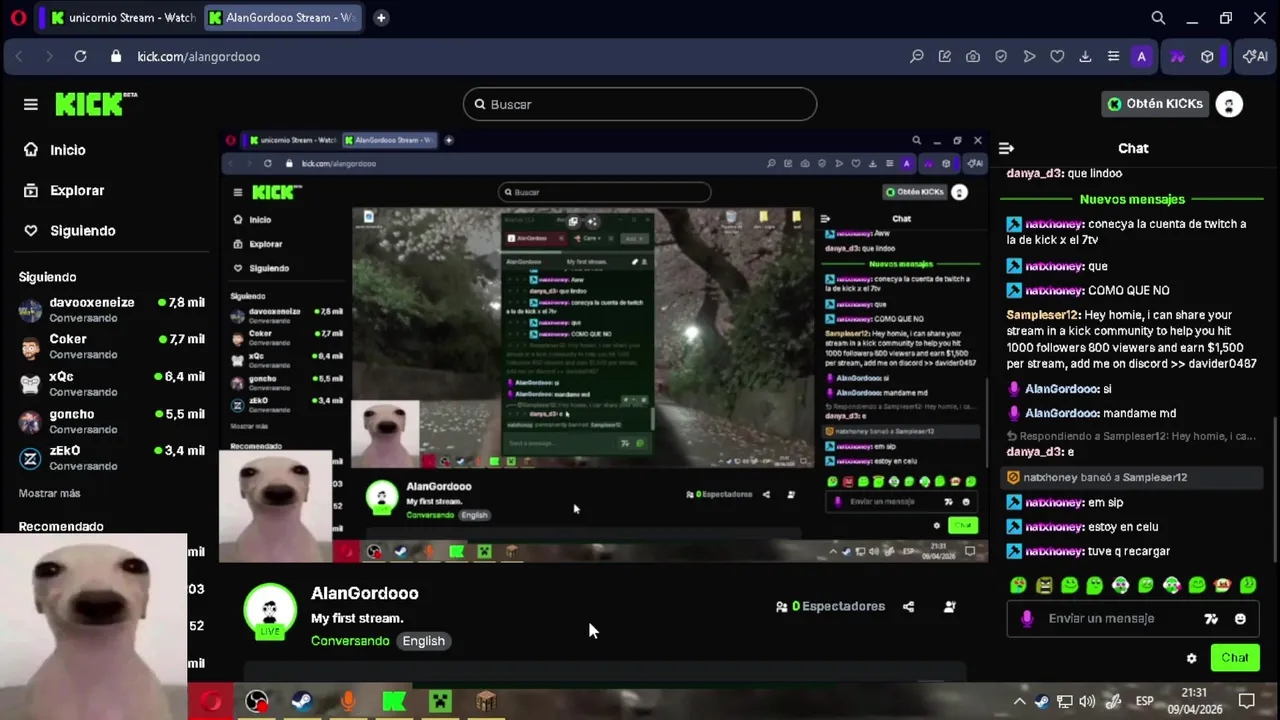Open the Opera AI assistant button
The height and width of the screenshot is (720, 1280).
1255,57
